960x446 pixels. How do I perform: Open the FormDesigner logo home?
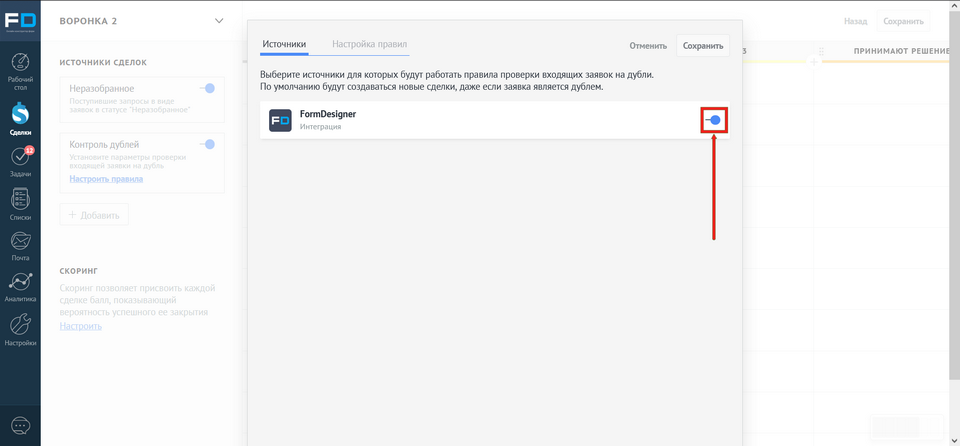point(20,20)
